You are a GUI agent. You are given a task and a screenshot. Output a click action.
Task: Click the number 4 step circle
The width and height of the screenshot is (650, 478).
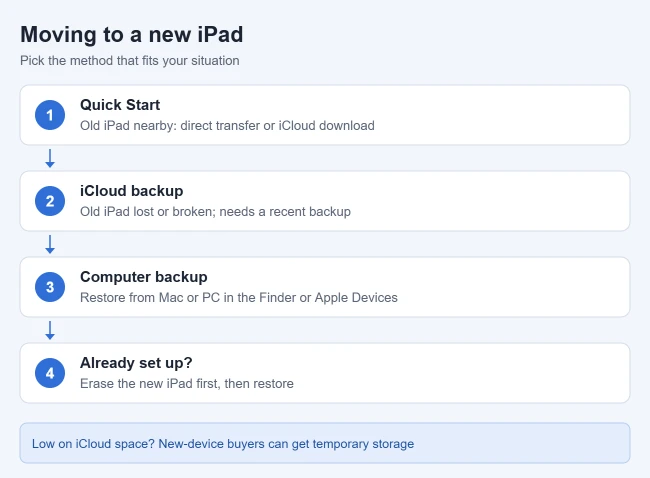50,373
